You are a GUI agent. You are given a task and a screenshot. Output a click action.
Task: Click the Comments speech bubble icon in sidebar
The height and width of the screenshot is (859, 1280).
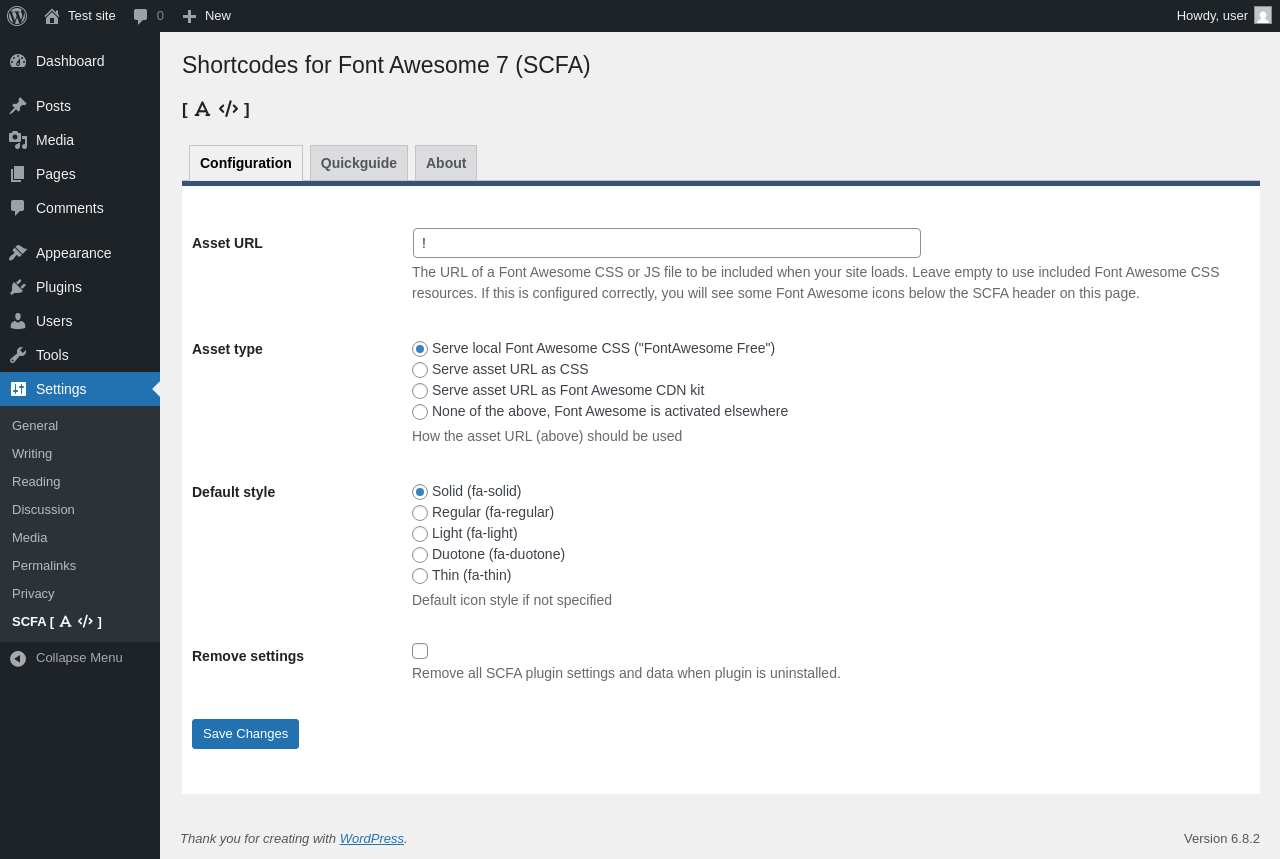18,208
